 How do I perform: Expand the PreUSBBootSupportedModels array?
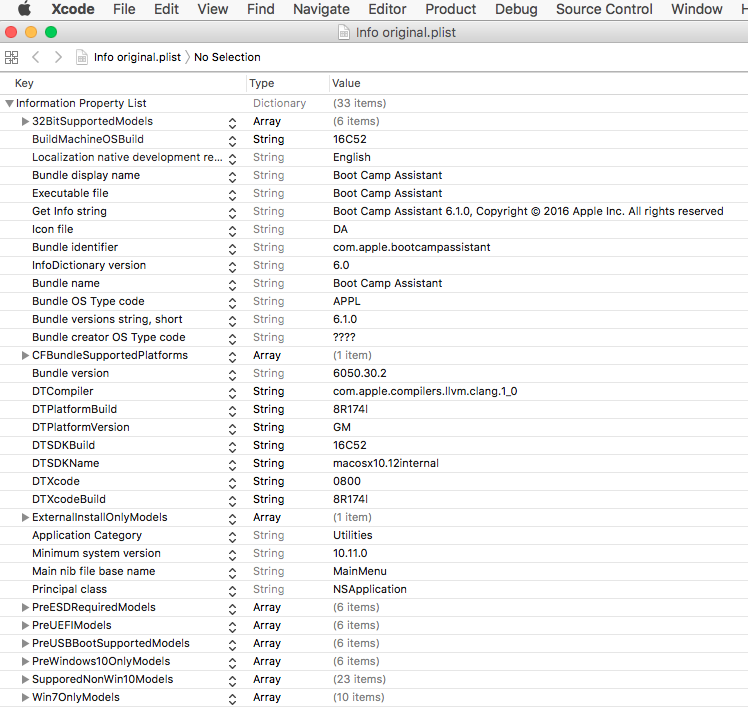[25, 643]
